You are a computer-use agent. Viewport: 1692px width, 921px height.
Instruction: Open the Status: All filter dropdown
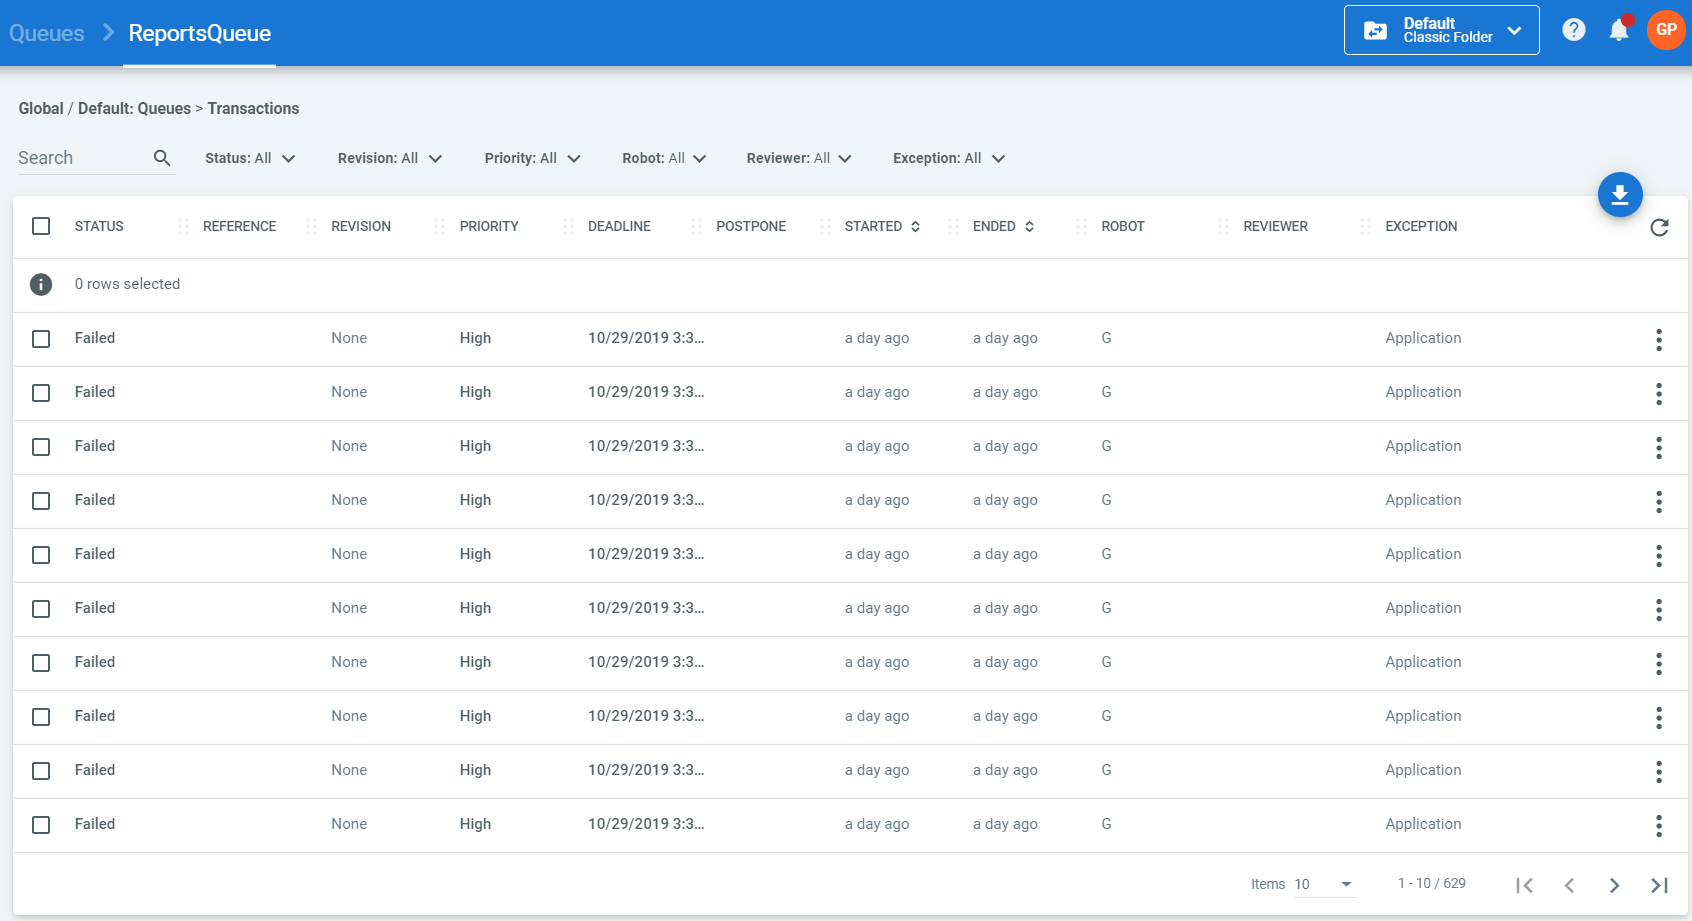coord(250,158)
